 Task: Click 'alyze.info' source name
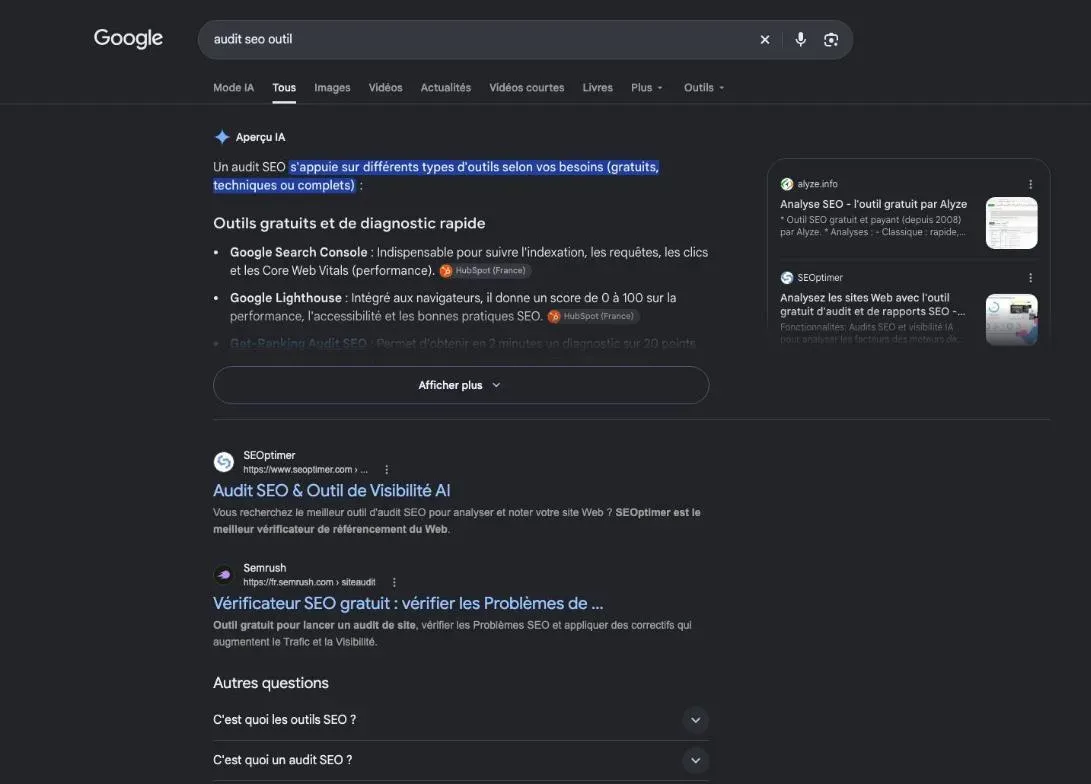point(818,184)
